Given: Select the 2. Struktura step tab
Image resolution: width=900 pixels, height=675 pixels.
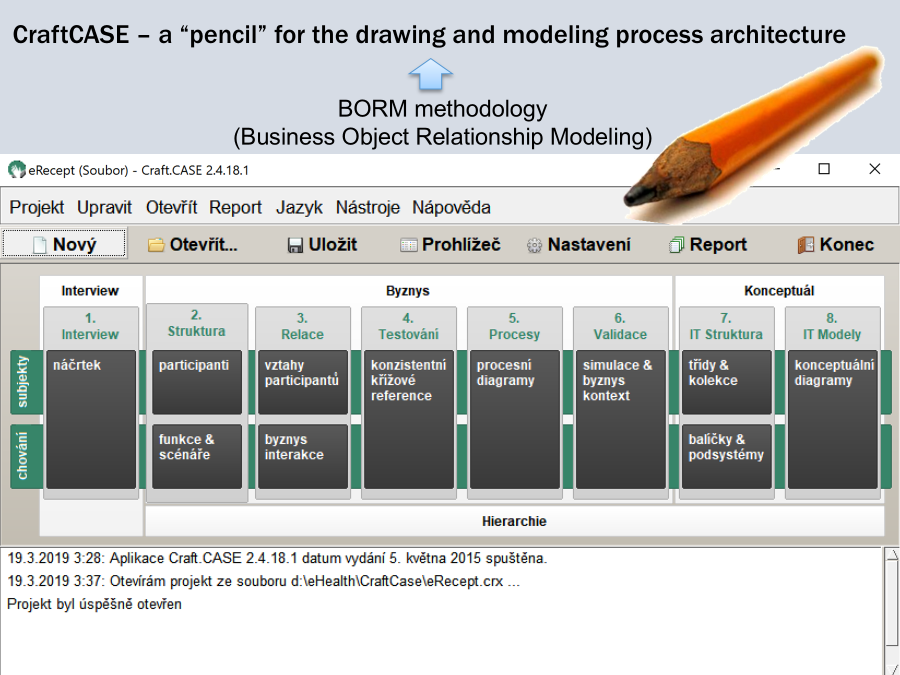Looking at the screenshot, I should [196, 324].
